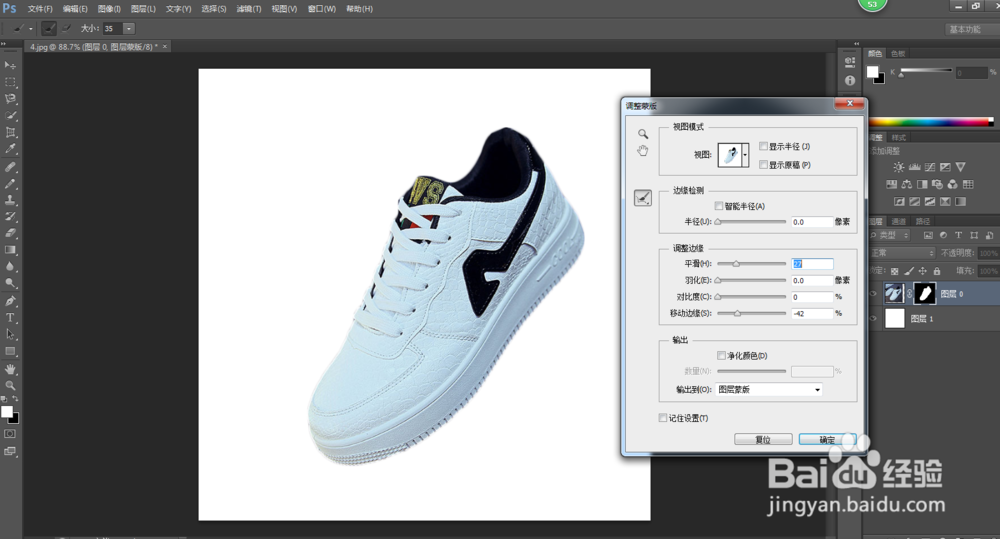Hide 图层 1 with eye icon
The width and height of the screenshot is (1000, 539).
(x=874, y=318)
